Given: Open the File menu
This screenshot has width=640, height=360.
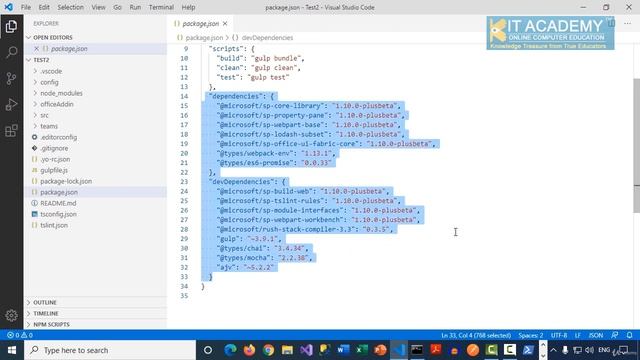Looking at the screenshot, I should point(26,7).
